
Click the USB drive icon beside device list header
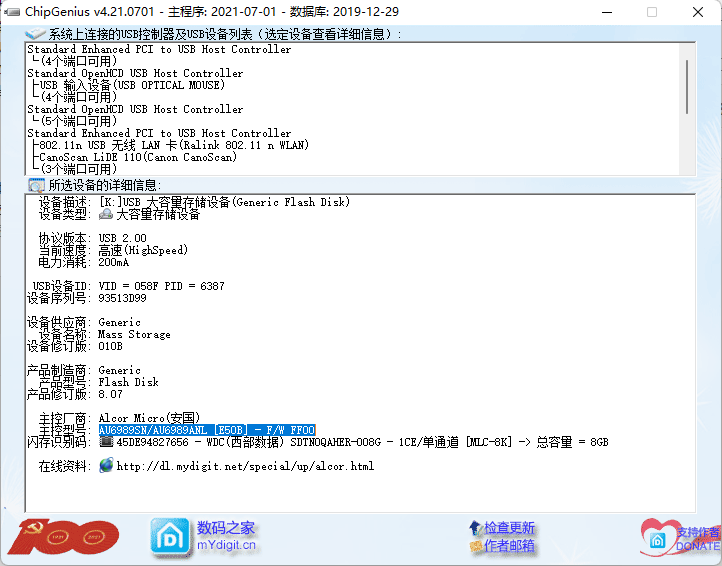coord(35,34)
